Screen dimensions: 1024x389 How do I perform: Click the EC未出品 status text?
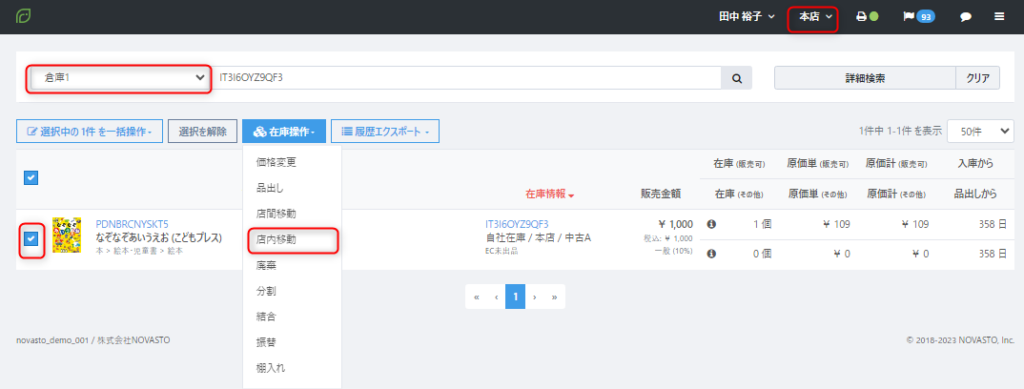[502, 250]
